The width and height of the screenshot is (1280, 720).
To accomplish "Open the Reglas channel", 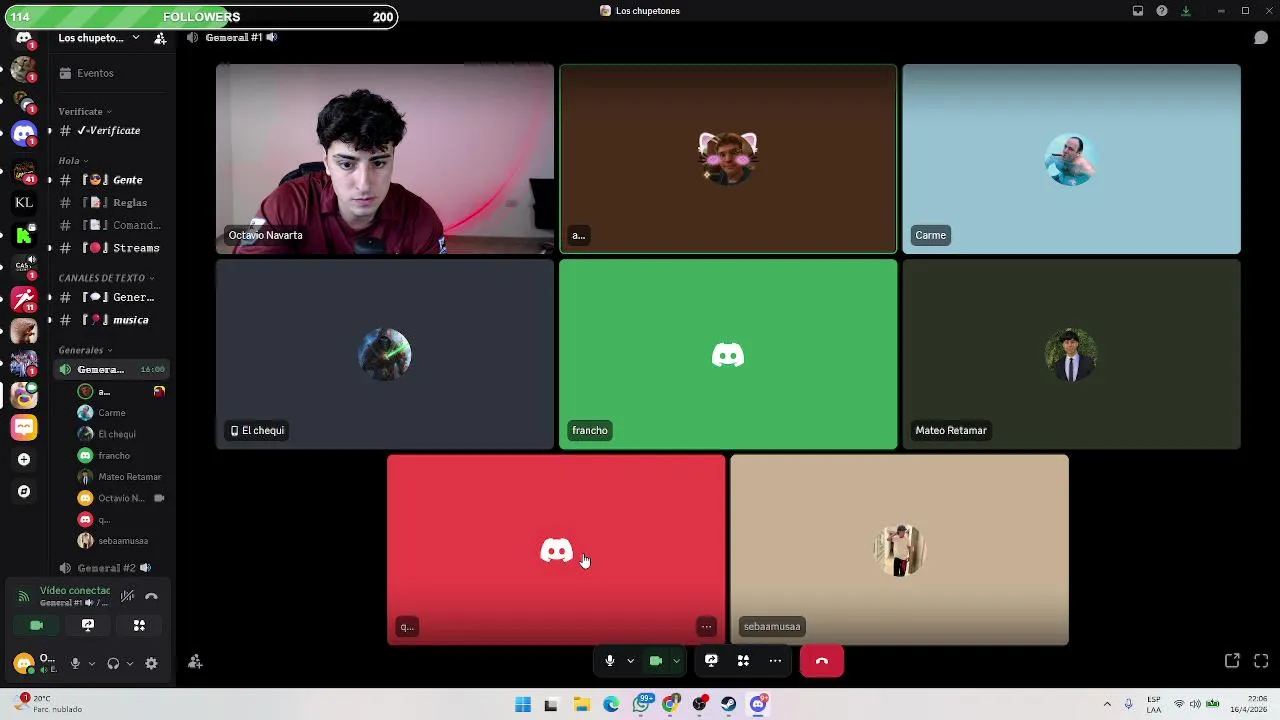I will point(111,203).
